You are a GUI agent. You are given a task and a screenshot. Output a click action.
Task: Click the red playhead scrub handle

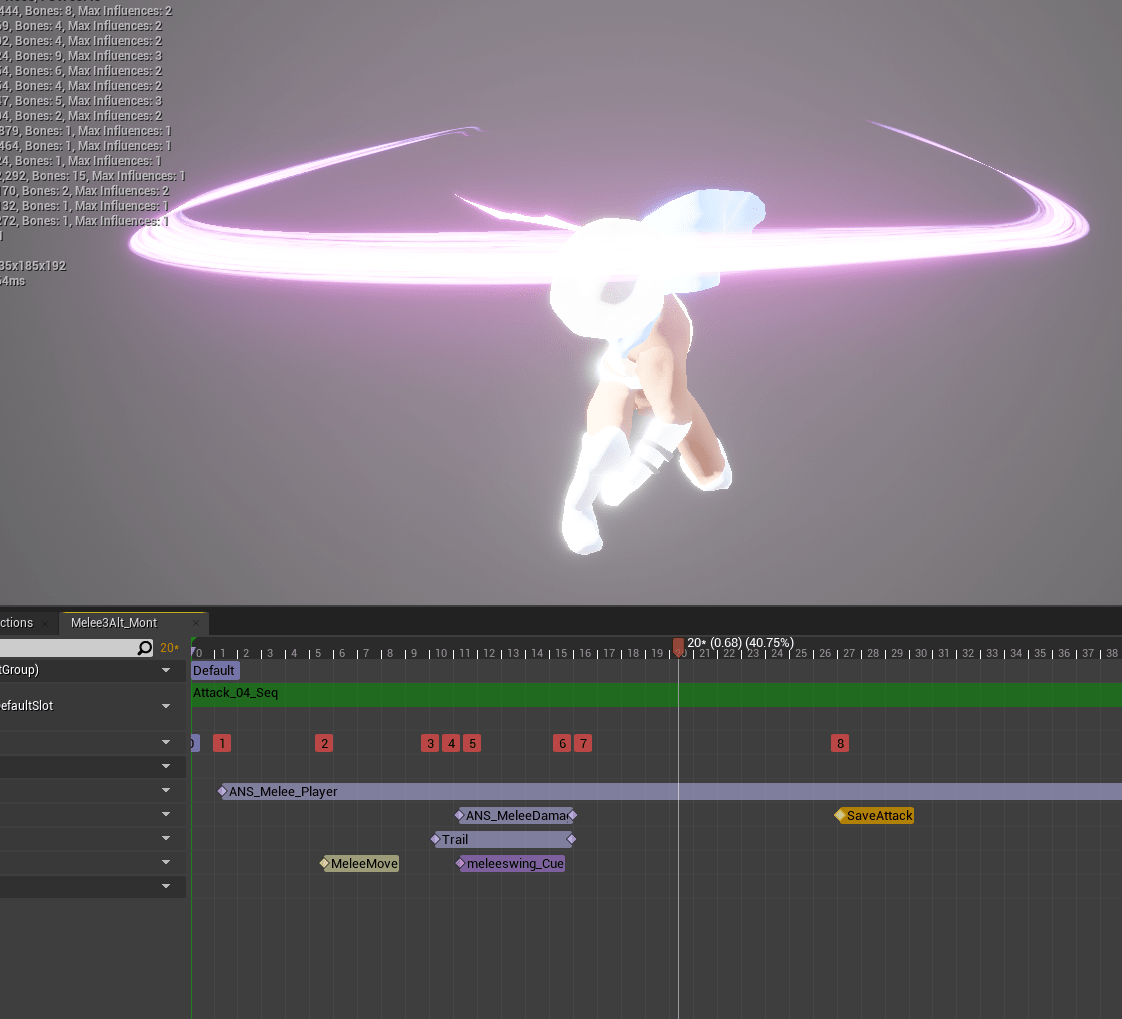(x=678, y=646)
